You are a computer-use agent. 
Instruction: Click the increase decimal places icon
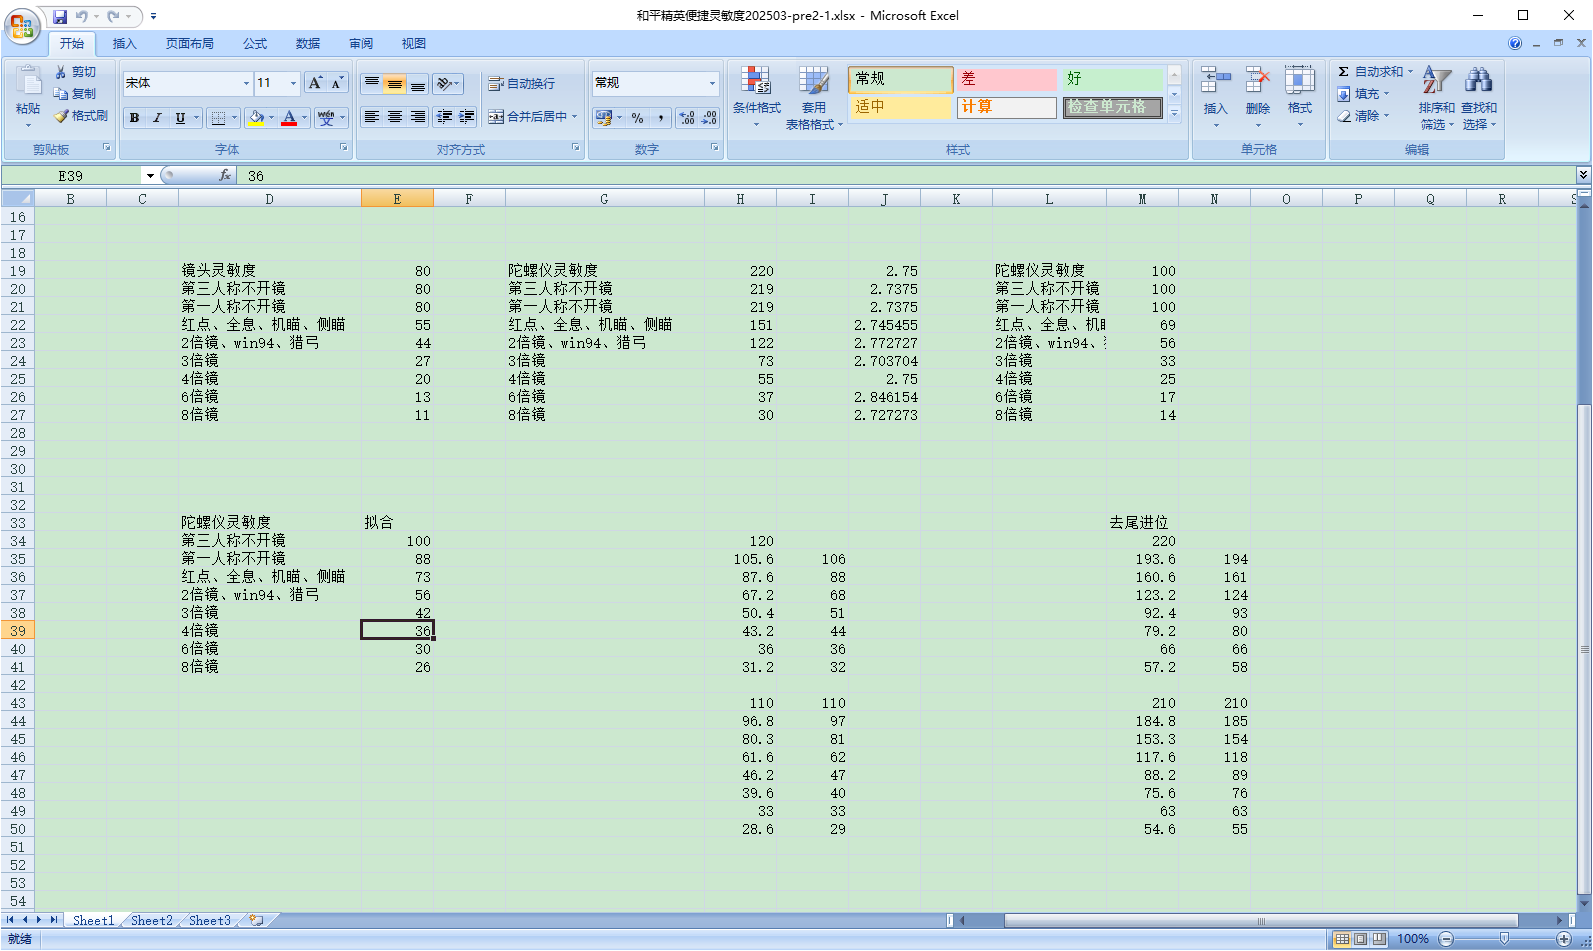(687, 117)
